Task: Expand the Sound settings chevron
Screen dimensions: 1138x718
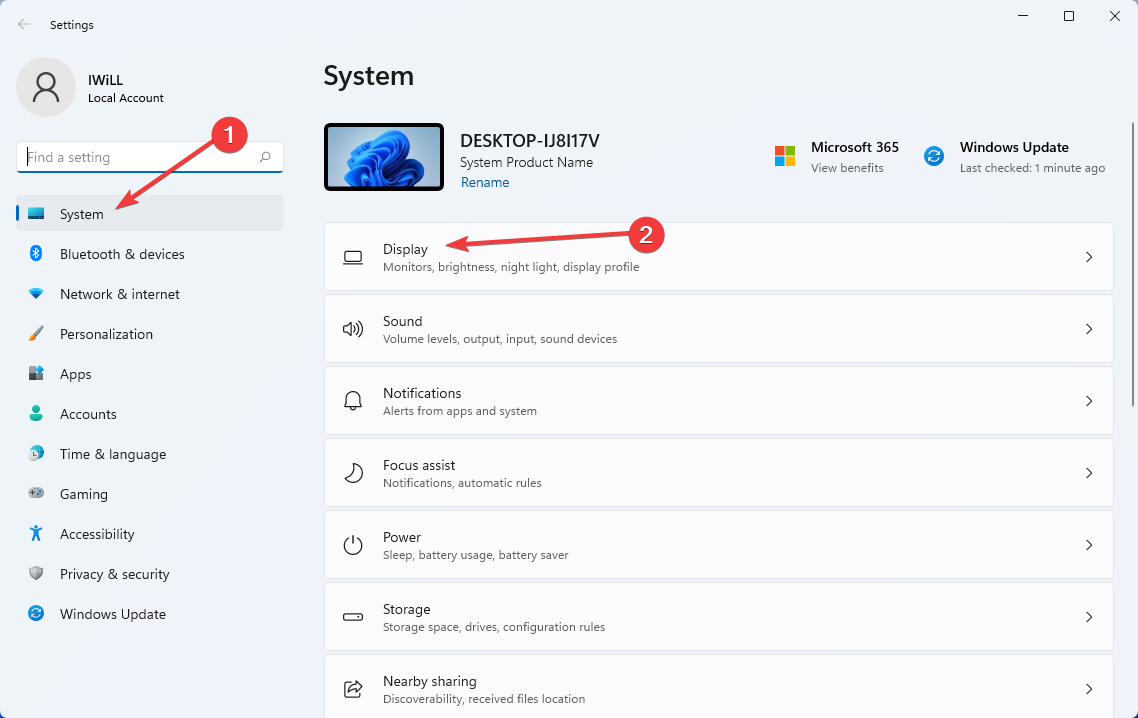Action: tap(1089, 329)
